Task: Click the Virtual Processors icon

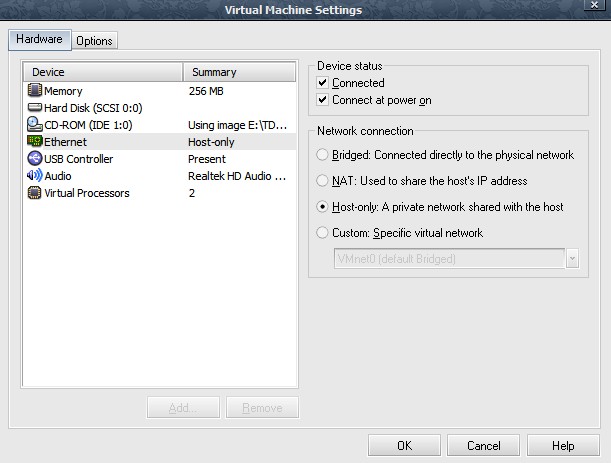Action: coord(35,193)
